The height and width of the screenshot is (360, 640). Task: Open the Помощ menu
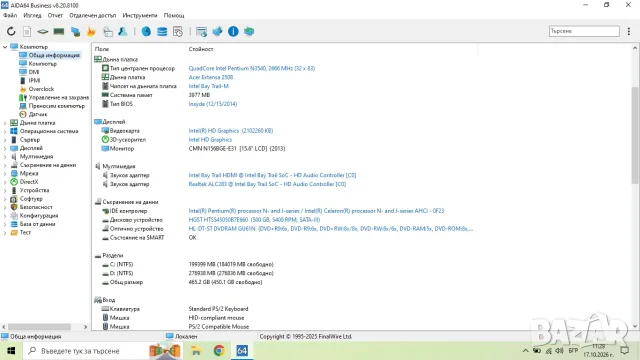[174, 16]
